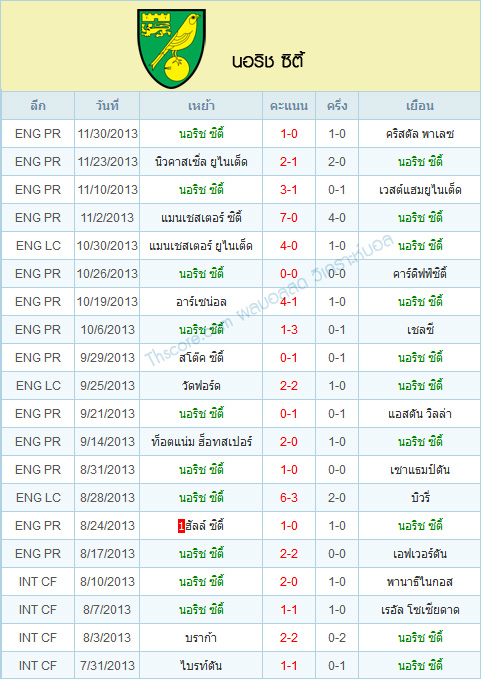This screenshot has width=481, height=679.
Task: Open away team คริสตัล พาเลซ
Action: [420, 134]
